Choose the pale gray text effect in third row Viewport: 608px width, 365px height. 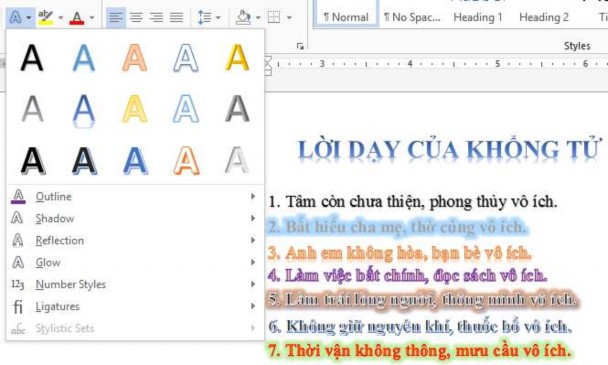click(x=237, y=161)
